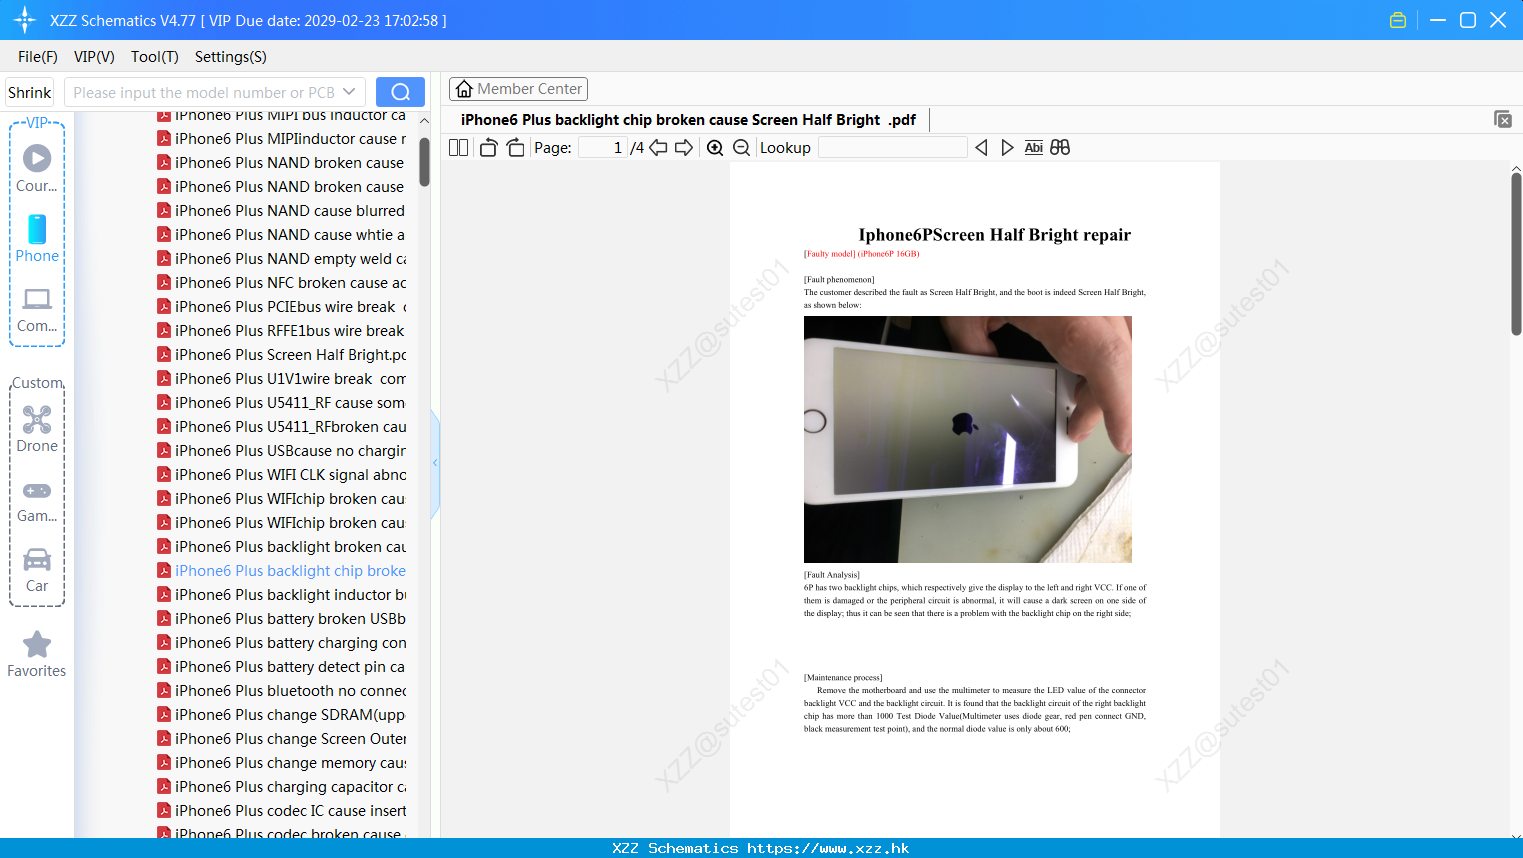Select highlighted 'iPhone6 Plus backlight chip broke' file
The height and width of the screenshot is (858, 1523).
click(282, 571)
